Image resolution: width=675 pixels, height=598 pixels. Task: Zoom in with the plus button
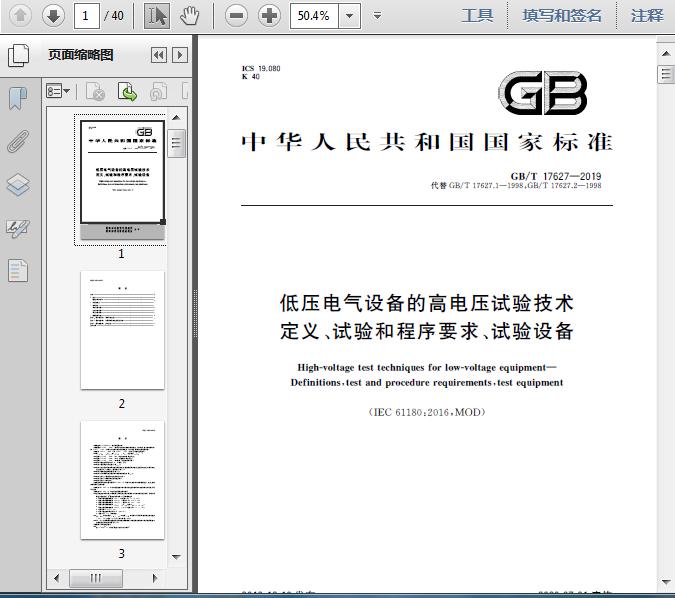pyautogui.click(x=269, y=15)
